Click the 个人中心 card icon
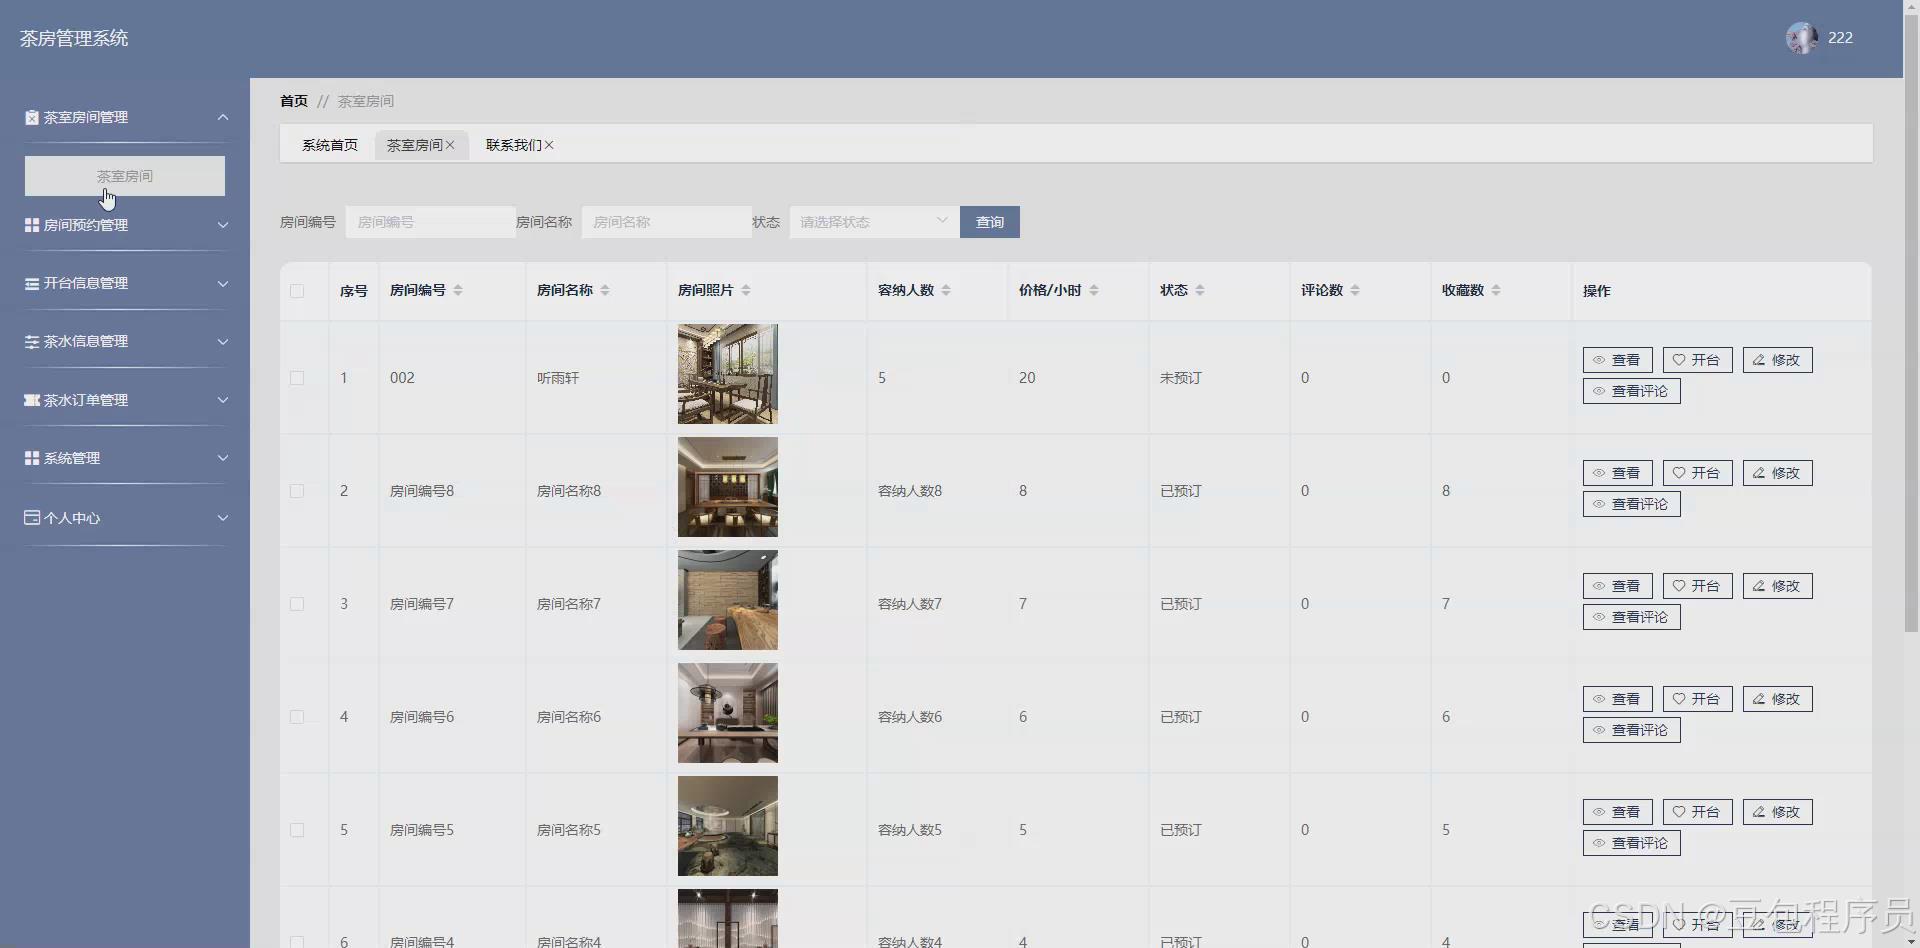 32,518
